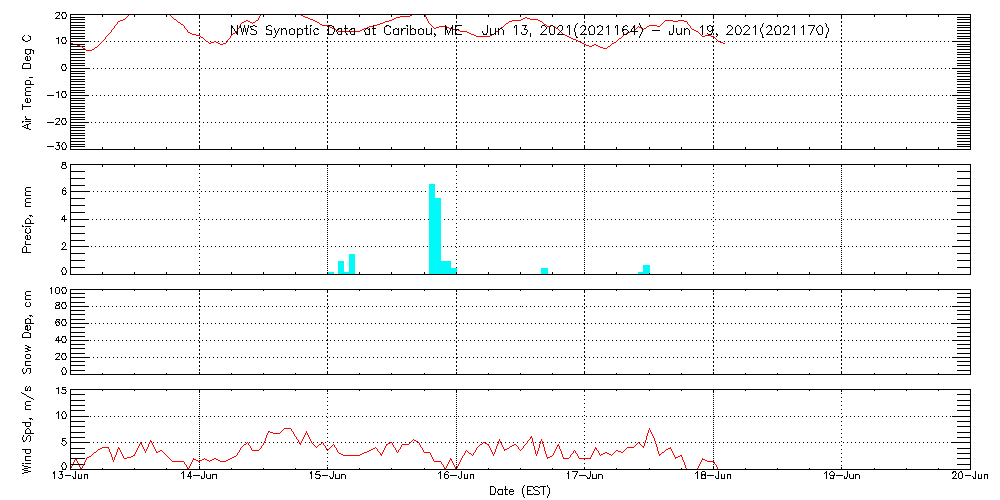
Task: Click the tallest cyan precipitation bar
Action: click(x=432, y=228)
